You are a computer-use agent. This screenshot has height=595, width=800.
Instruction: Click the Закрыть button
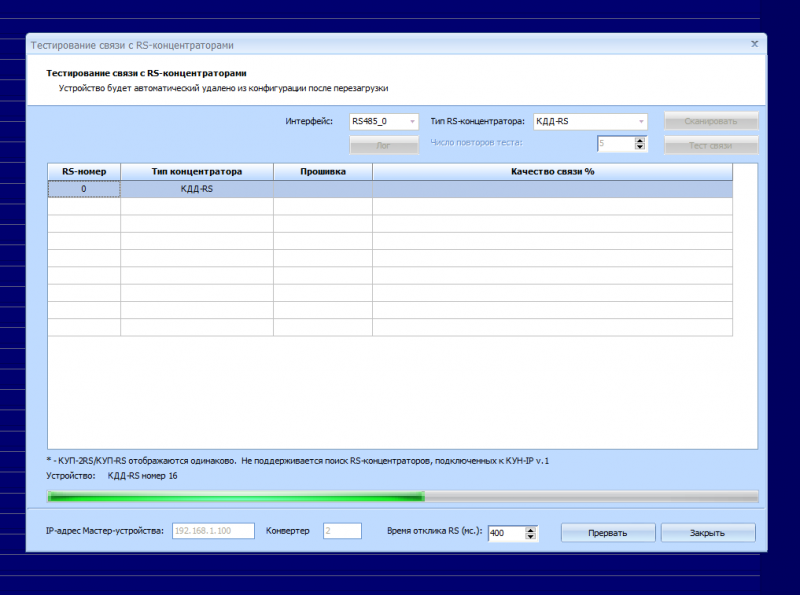coord(706,532)
